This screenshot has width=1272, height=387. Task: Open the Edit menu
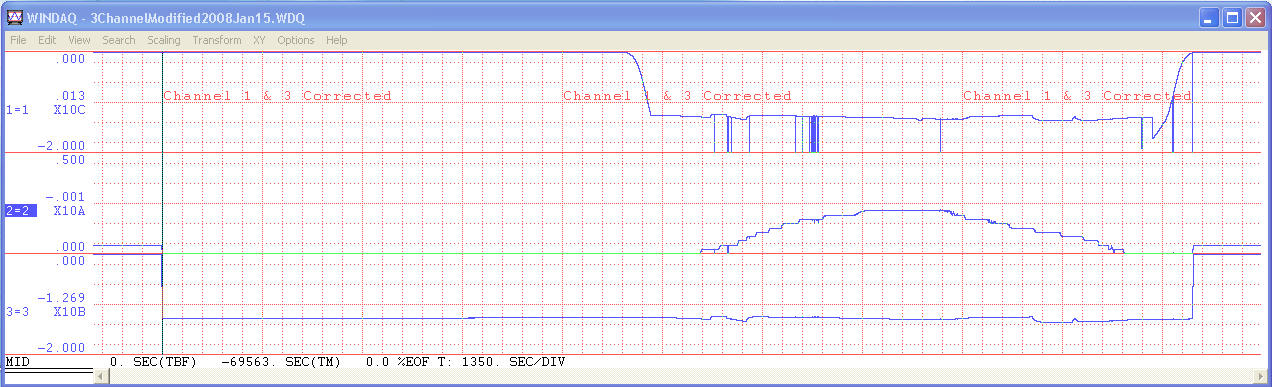(47, 40)
